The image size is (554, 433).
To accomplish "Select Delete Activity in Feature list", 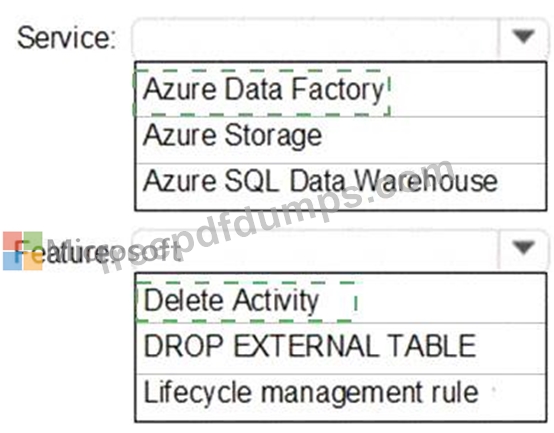I will [231, 301].
